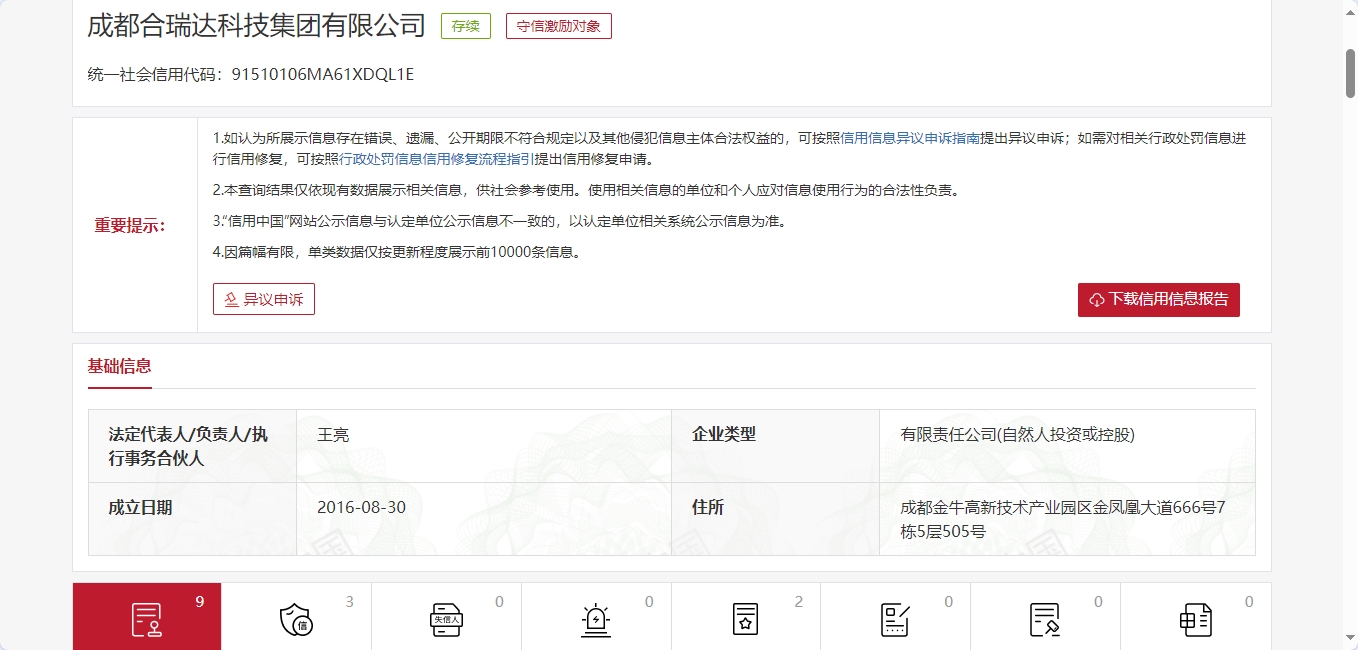Download the credit information report
1358x650 pixels.
(x=1159, y=299)
